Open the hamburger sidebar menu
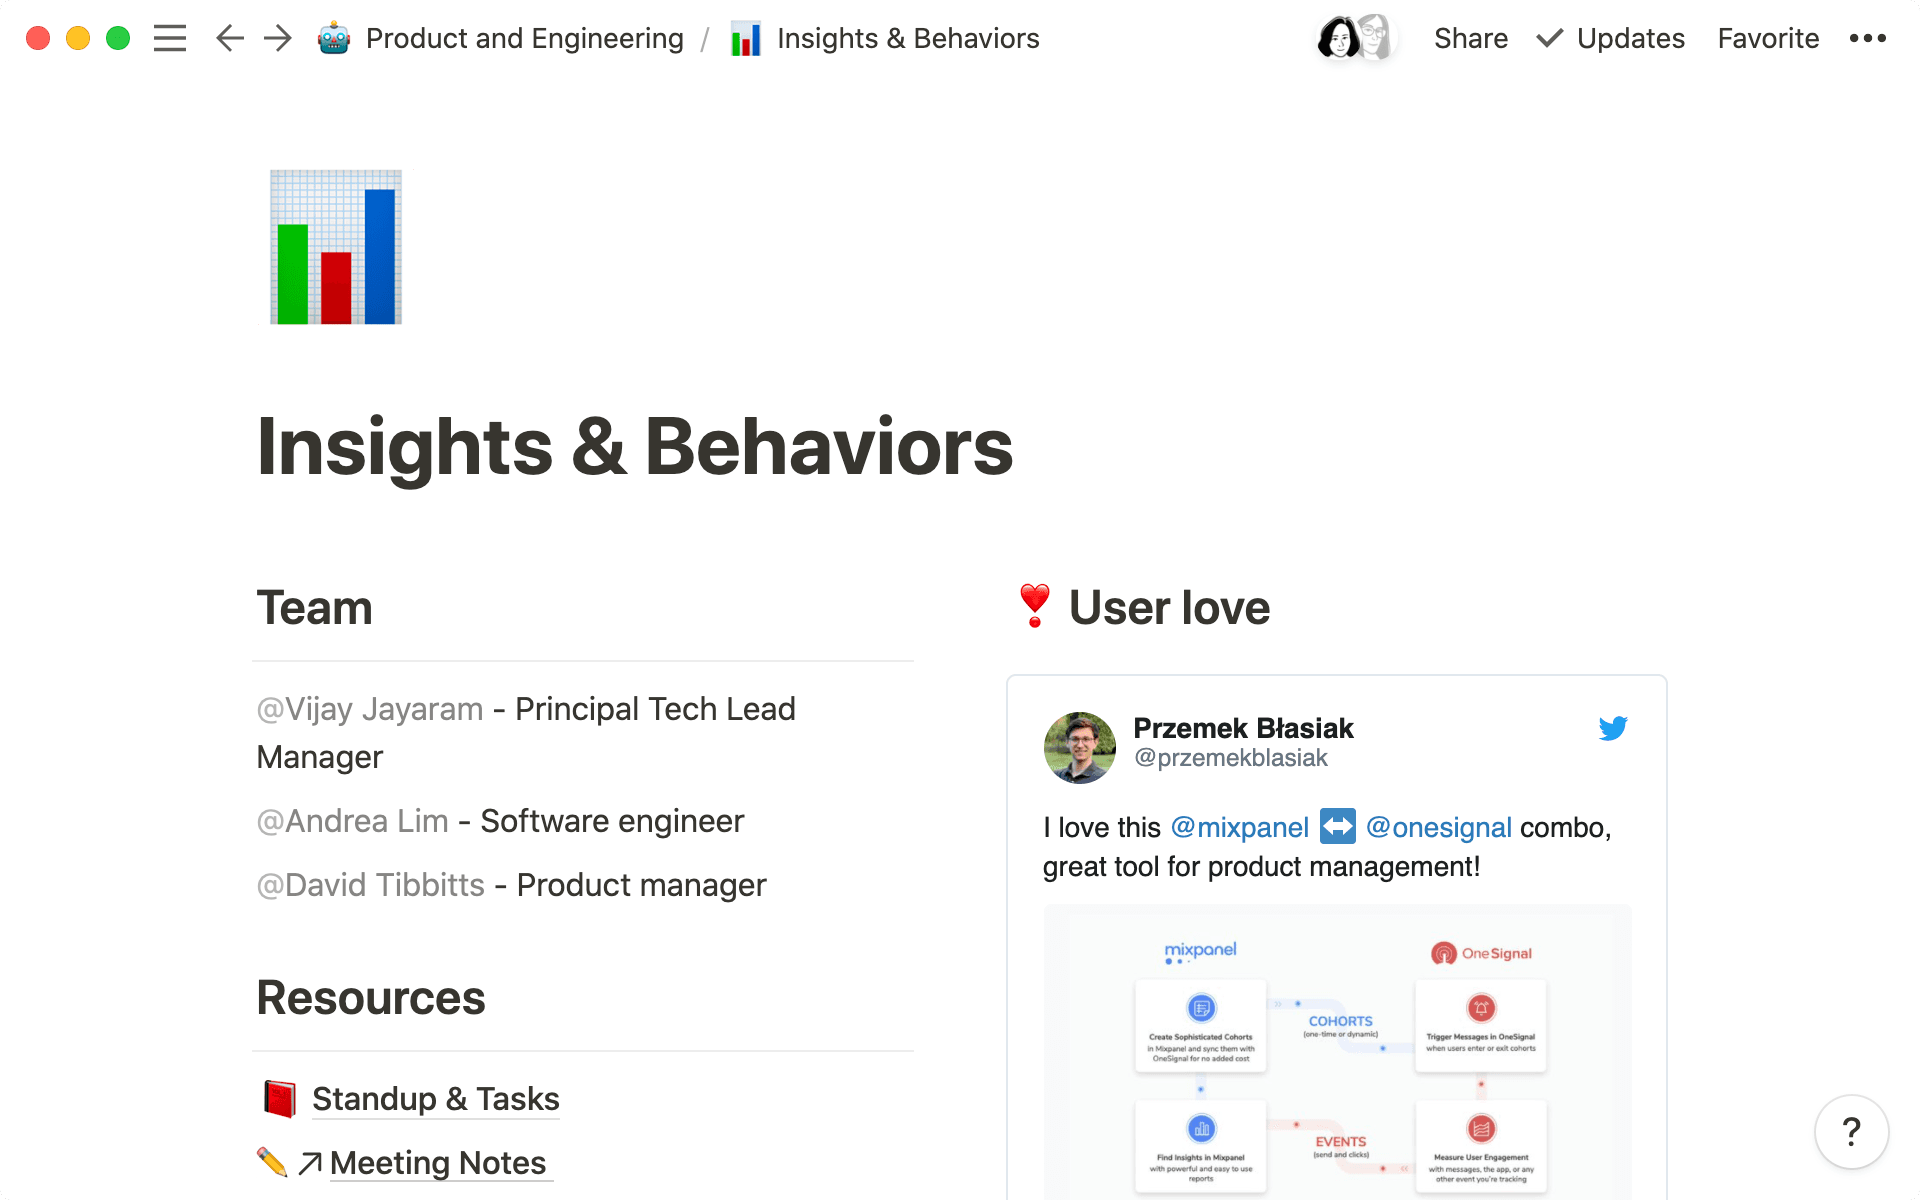Screen dimensions: 1920x1200 click(170, 38)
